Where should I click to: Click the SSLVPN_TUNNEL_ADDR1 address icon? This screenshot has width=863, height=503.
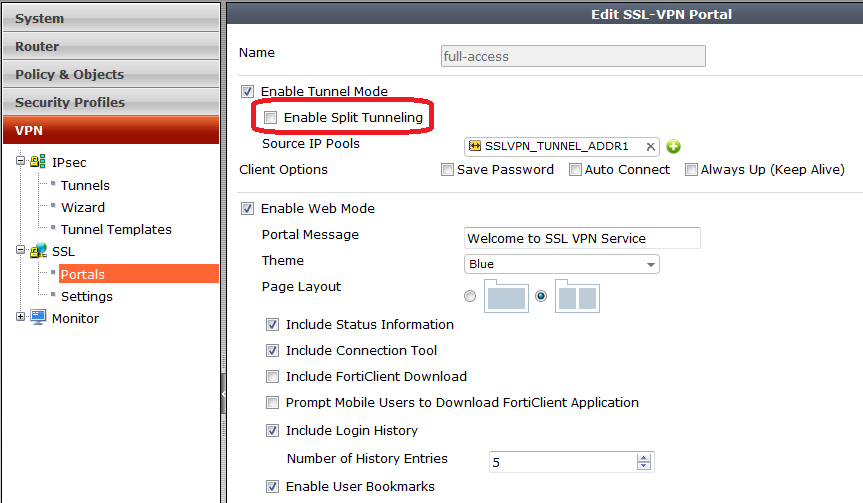474,146
